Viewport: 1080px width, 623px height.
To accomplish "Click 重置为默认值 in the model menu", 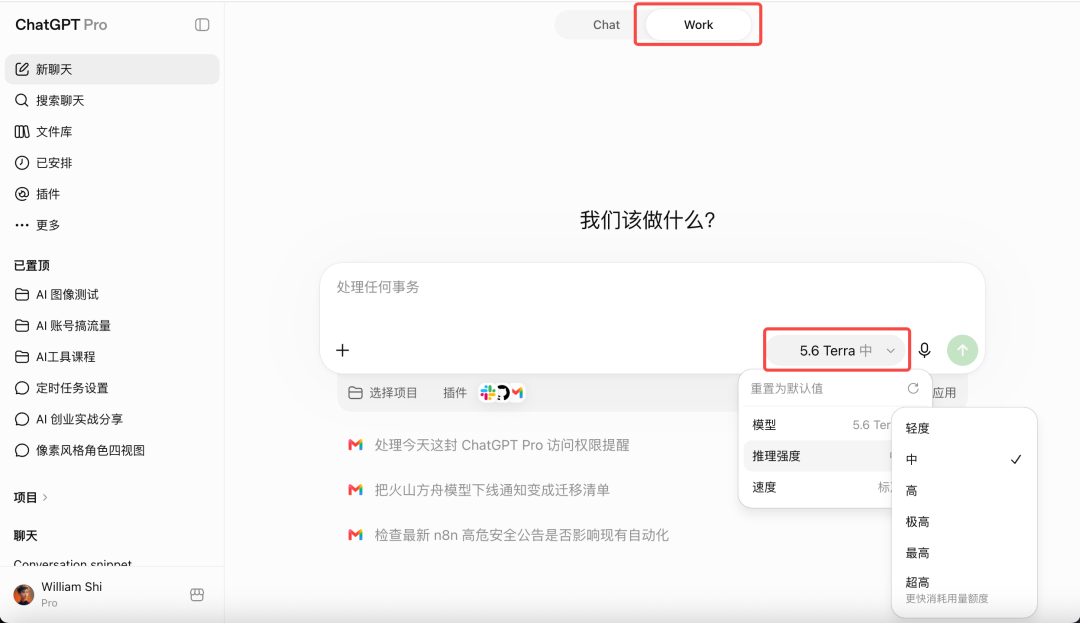I will point(787,388).
